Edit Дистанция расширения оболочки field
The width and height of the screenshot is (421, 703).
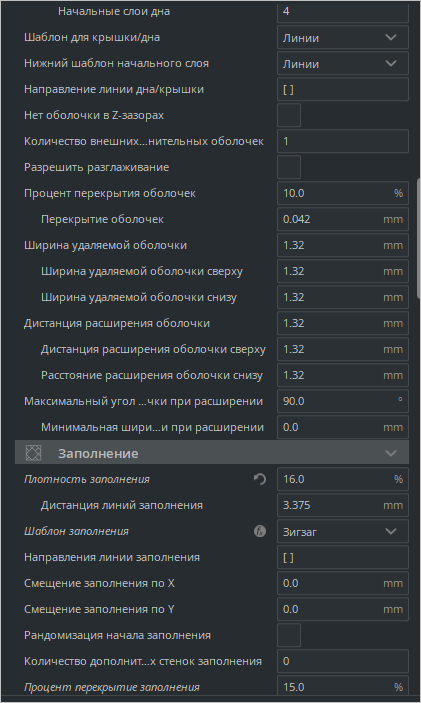tap(343, 323)
